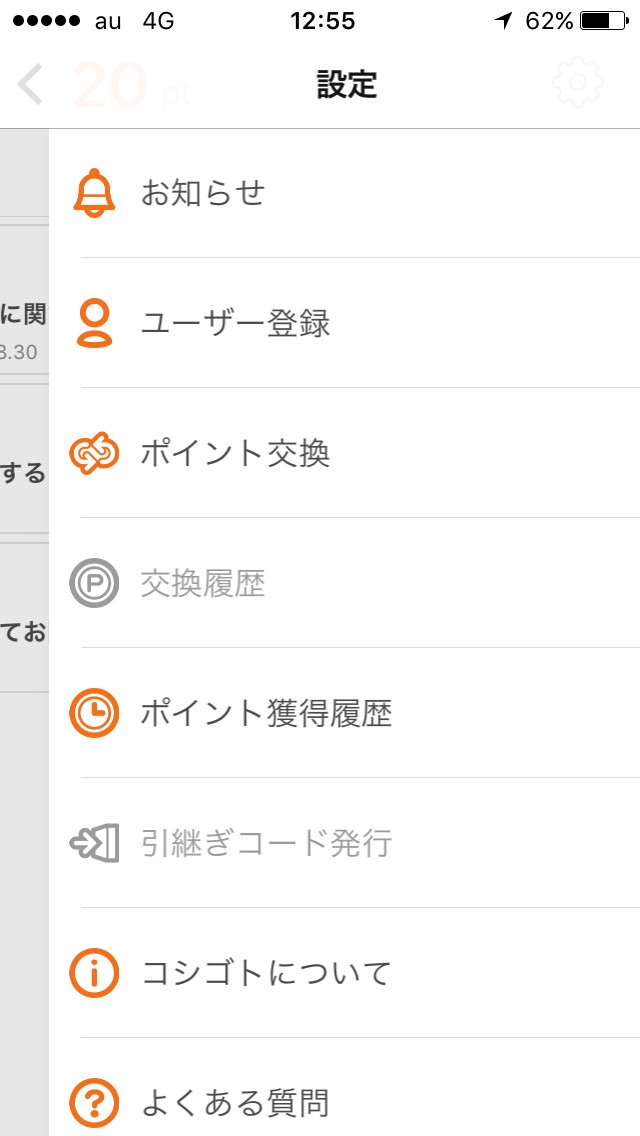Tap the orange bell notification icon
This screenshot has width=640, height=1136.
[x=95, y=193]
